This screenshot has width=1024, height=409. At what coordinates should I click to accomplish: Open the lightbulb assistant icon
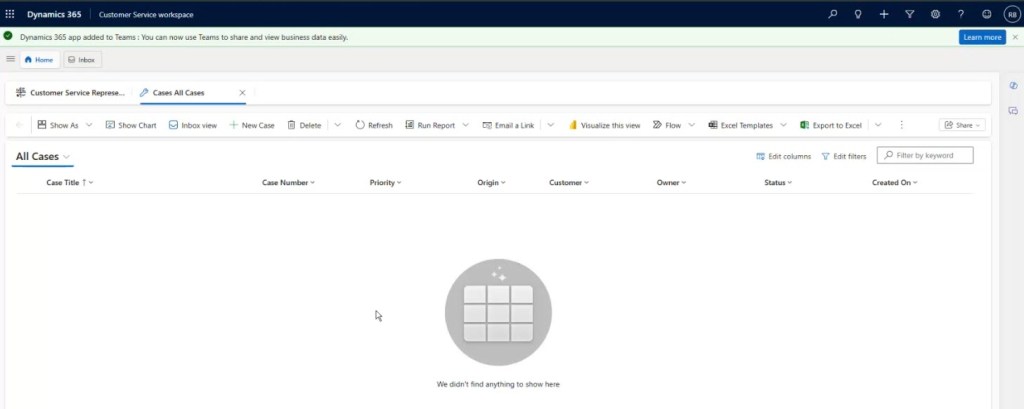pos(858,14)
